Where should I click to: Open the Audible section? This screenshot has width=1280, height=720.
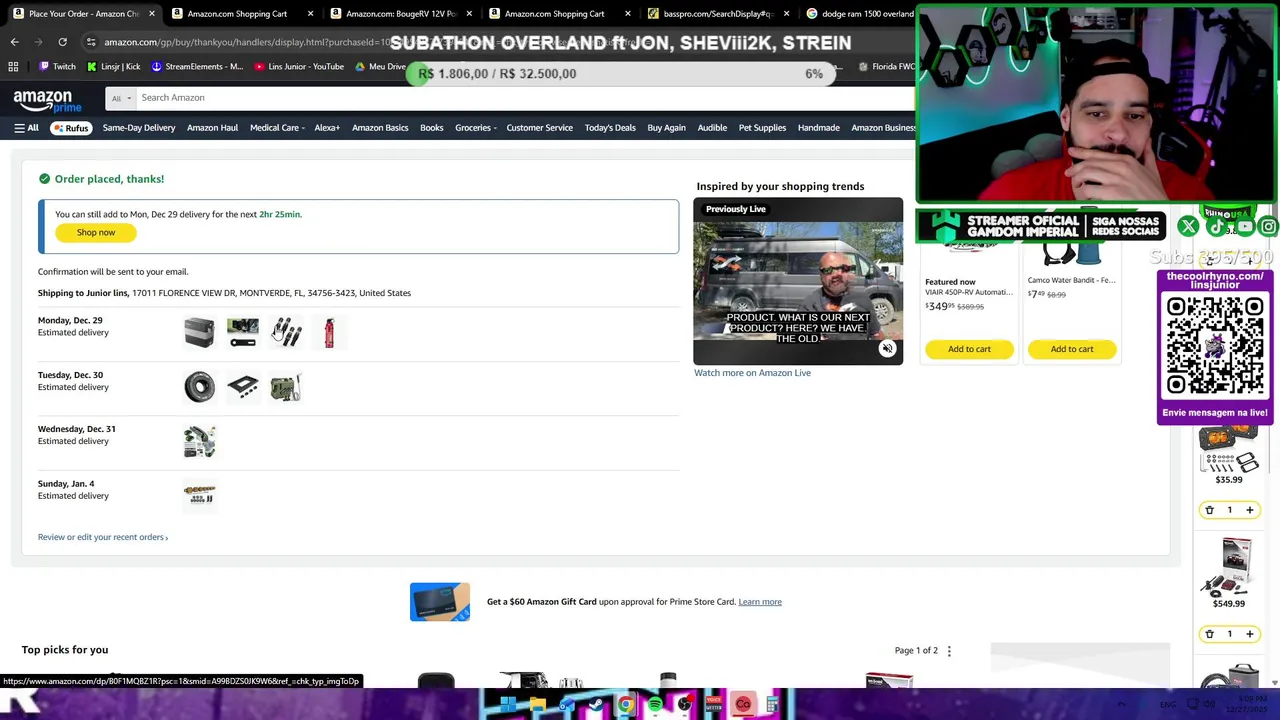712,128
